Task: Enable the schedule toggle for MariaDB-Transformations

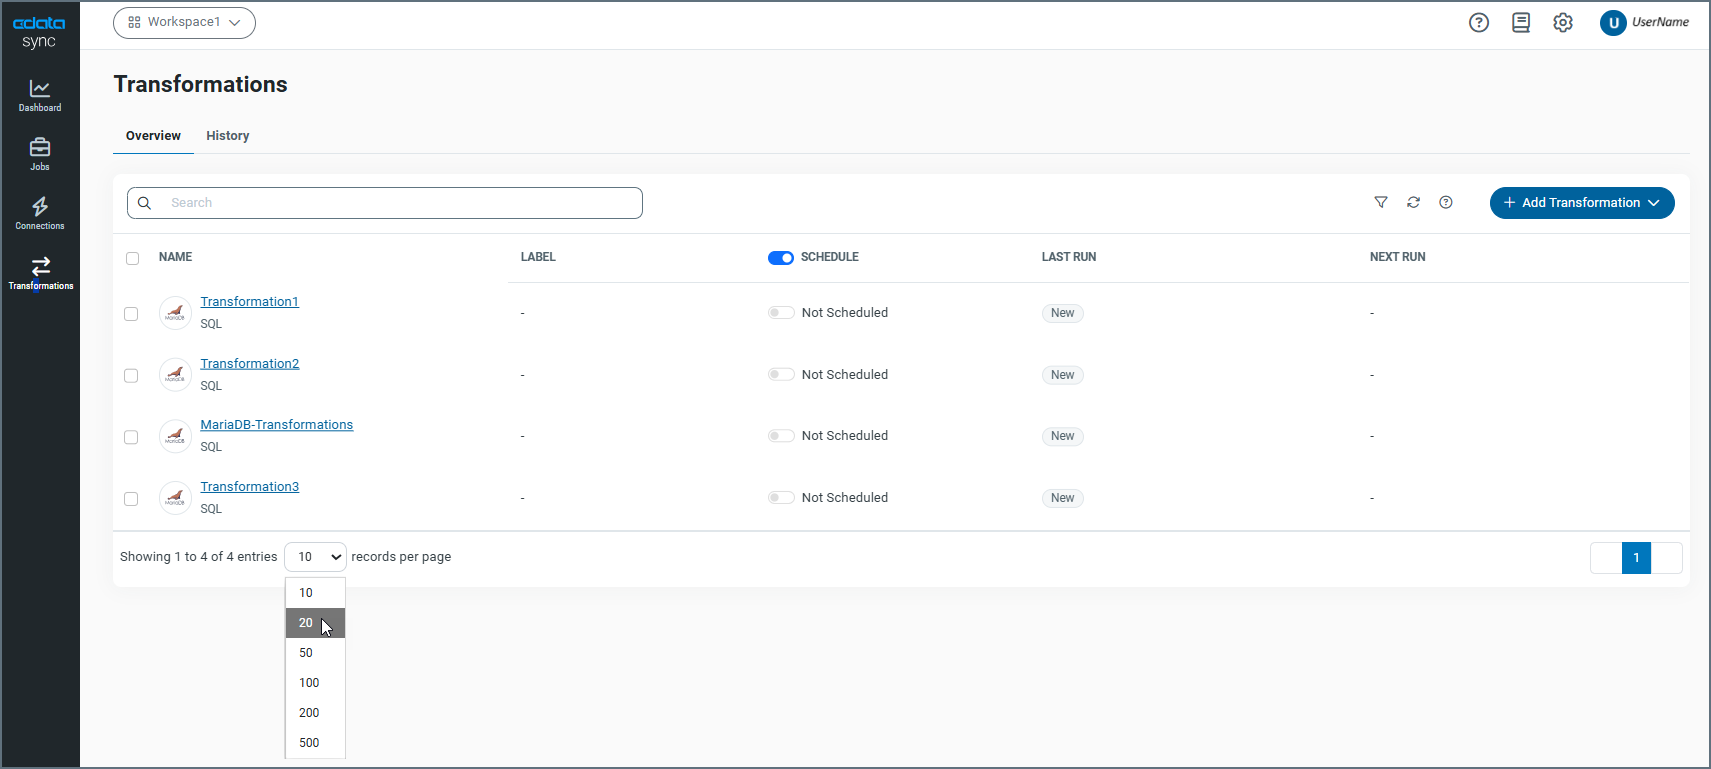Action: pyautogui.click(x=781, y=436)
